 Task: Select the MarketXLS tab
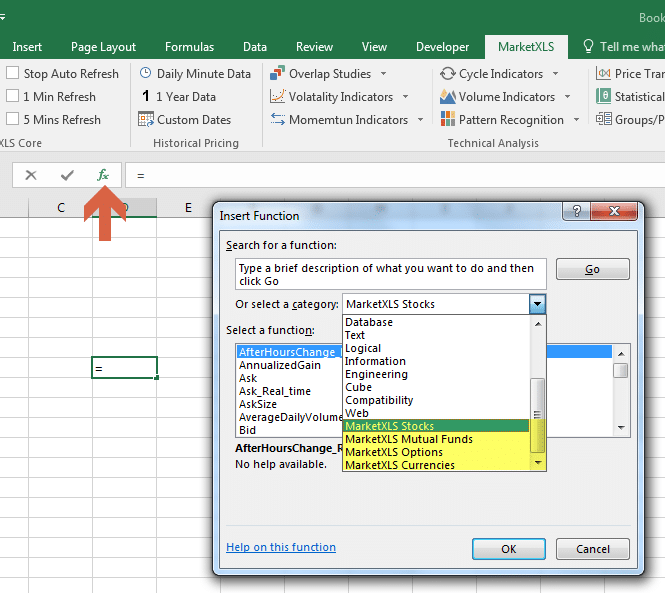(x=526, y=47)
